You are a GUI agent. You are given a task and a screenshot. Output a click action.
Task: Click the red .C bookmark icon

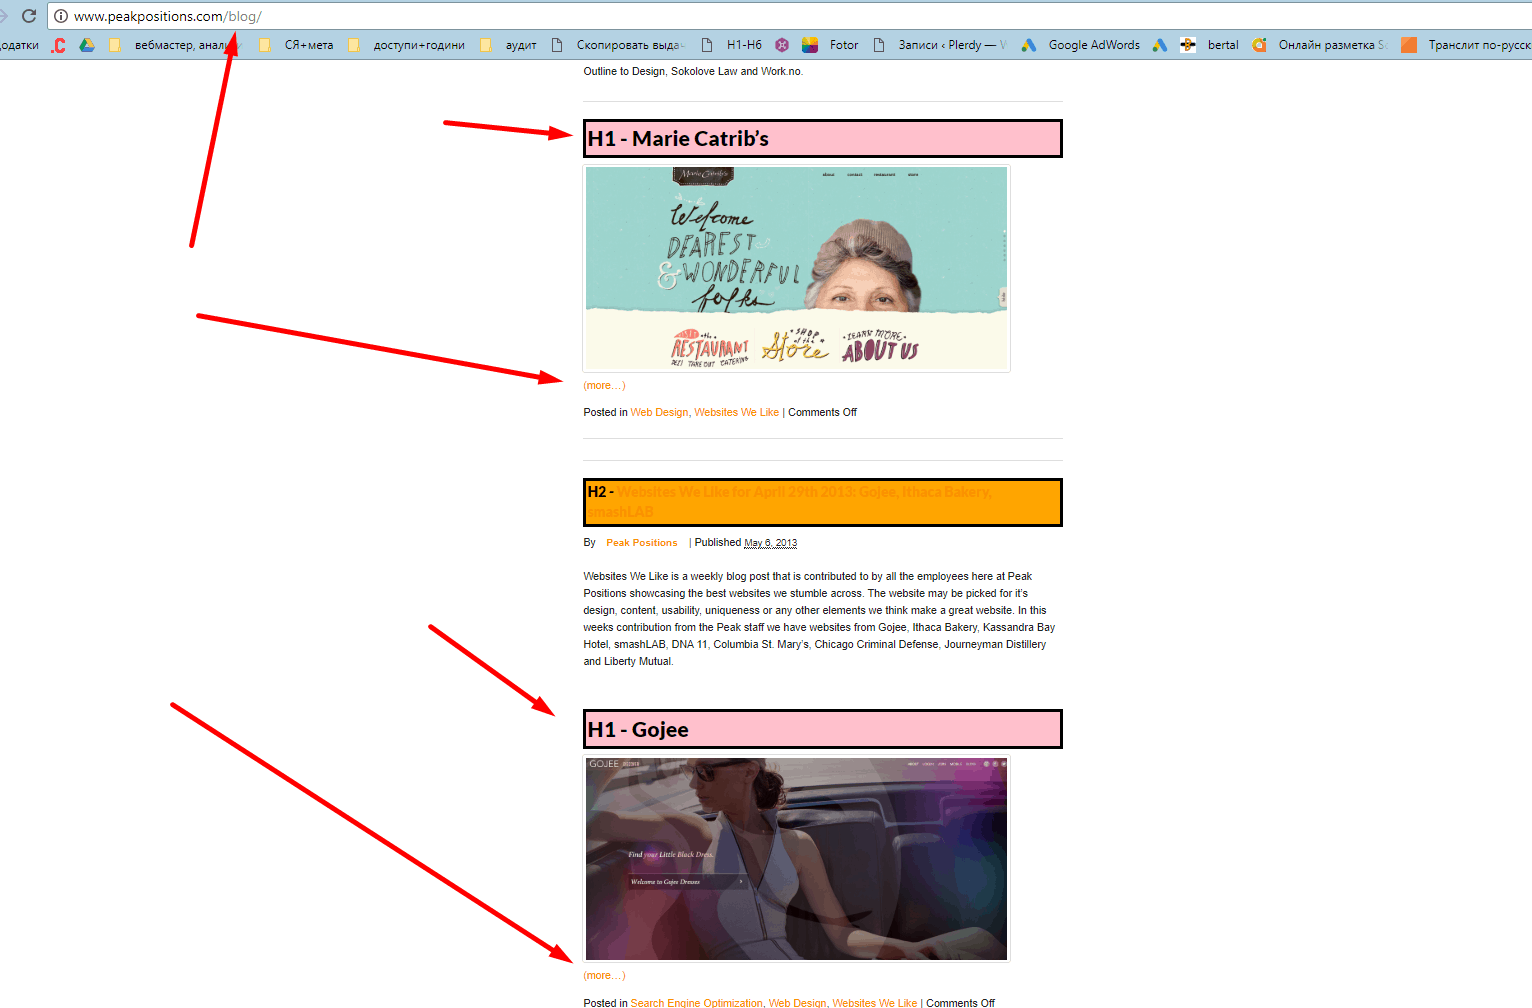(x=58, y=44)
